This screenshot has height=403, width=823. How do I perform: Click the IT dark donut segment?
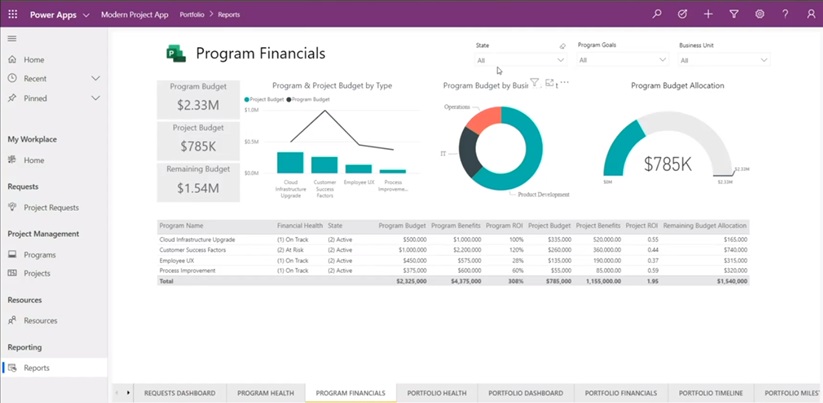(x=467, y=151)
